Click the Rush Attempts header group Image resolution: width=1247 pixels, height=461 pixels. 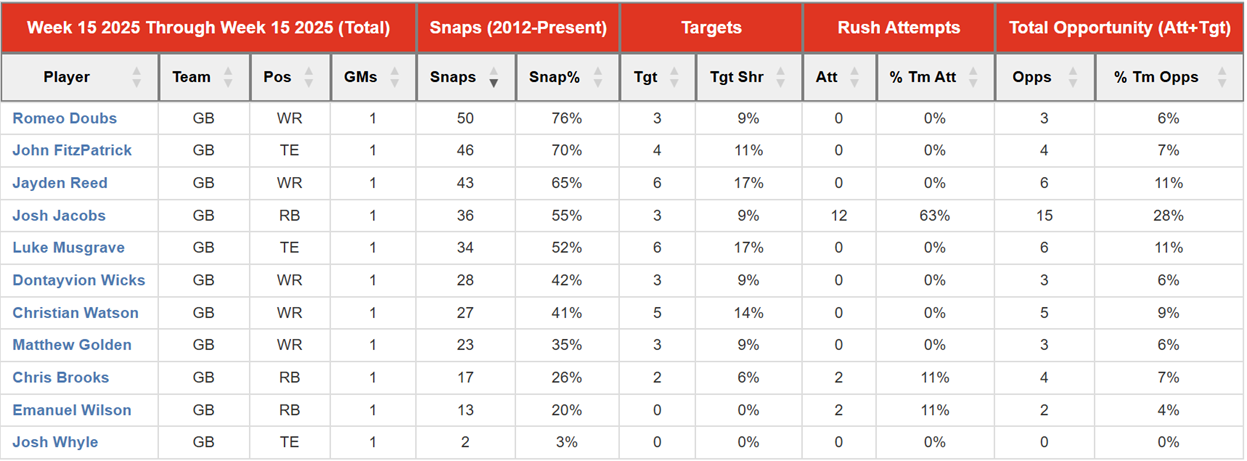point(899,27)
